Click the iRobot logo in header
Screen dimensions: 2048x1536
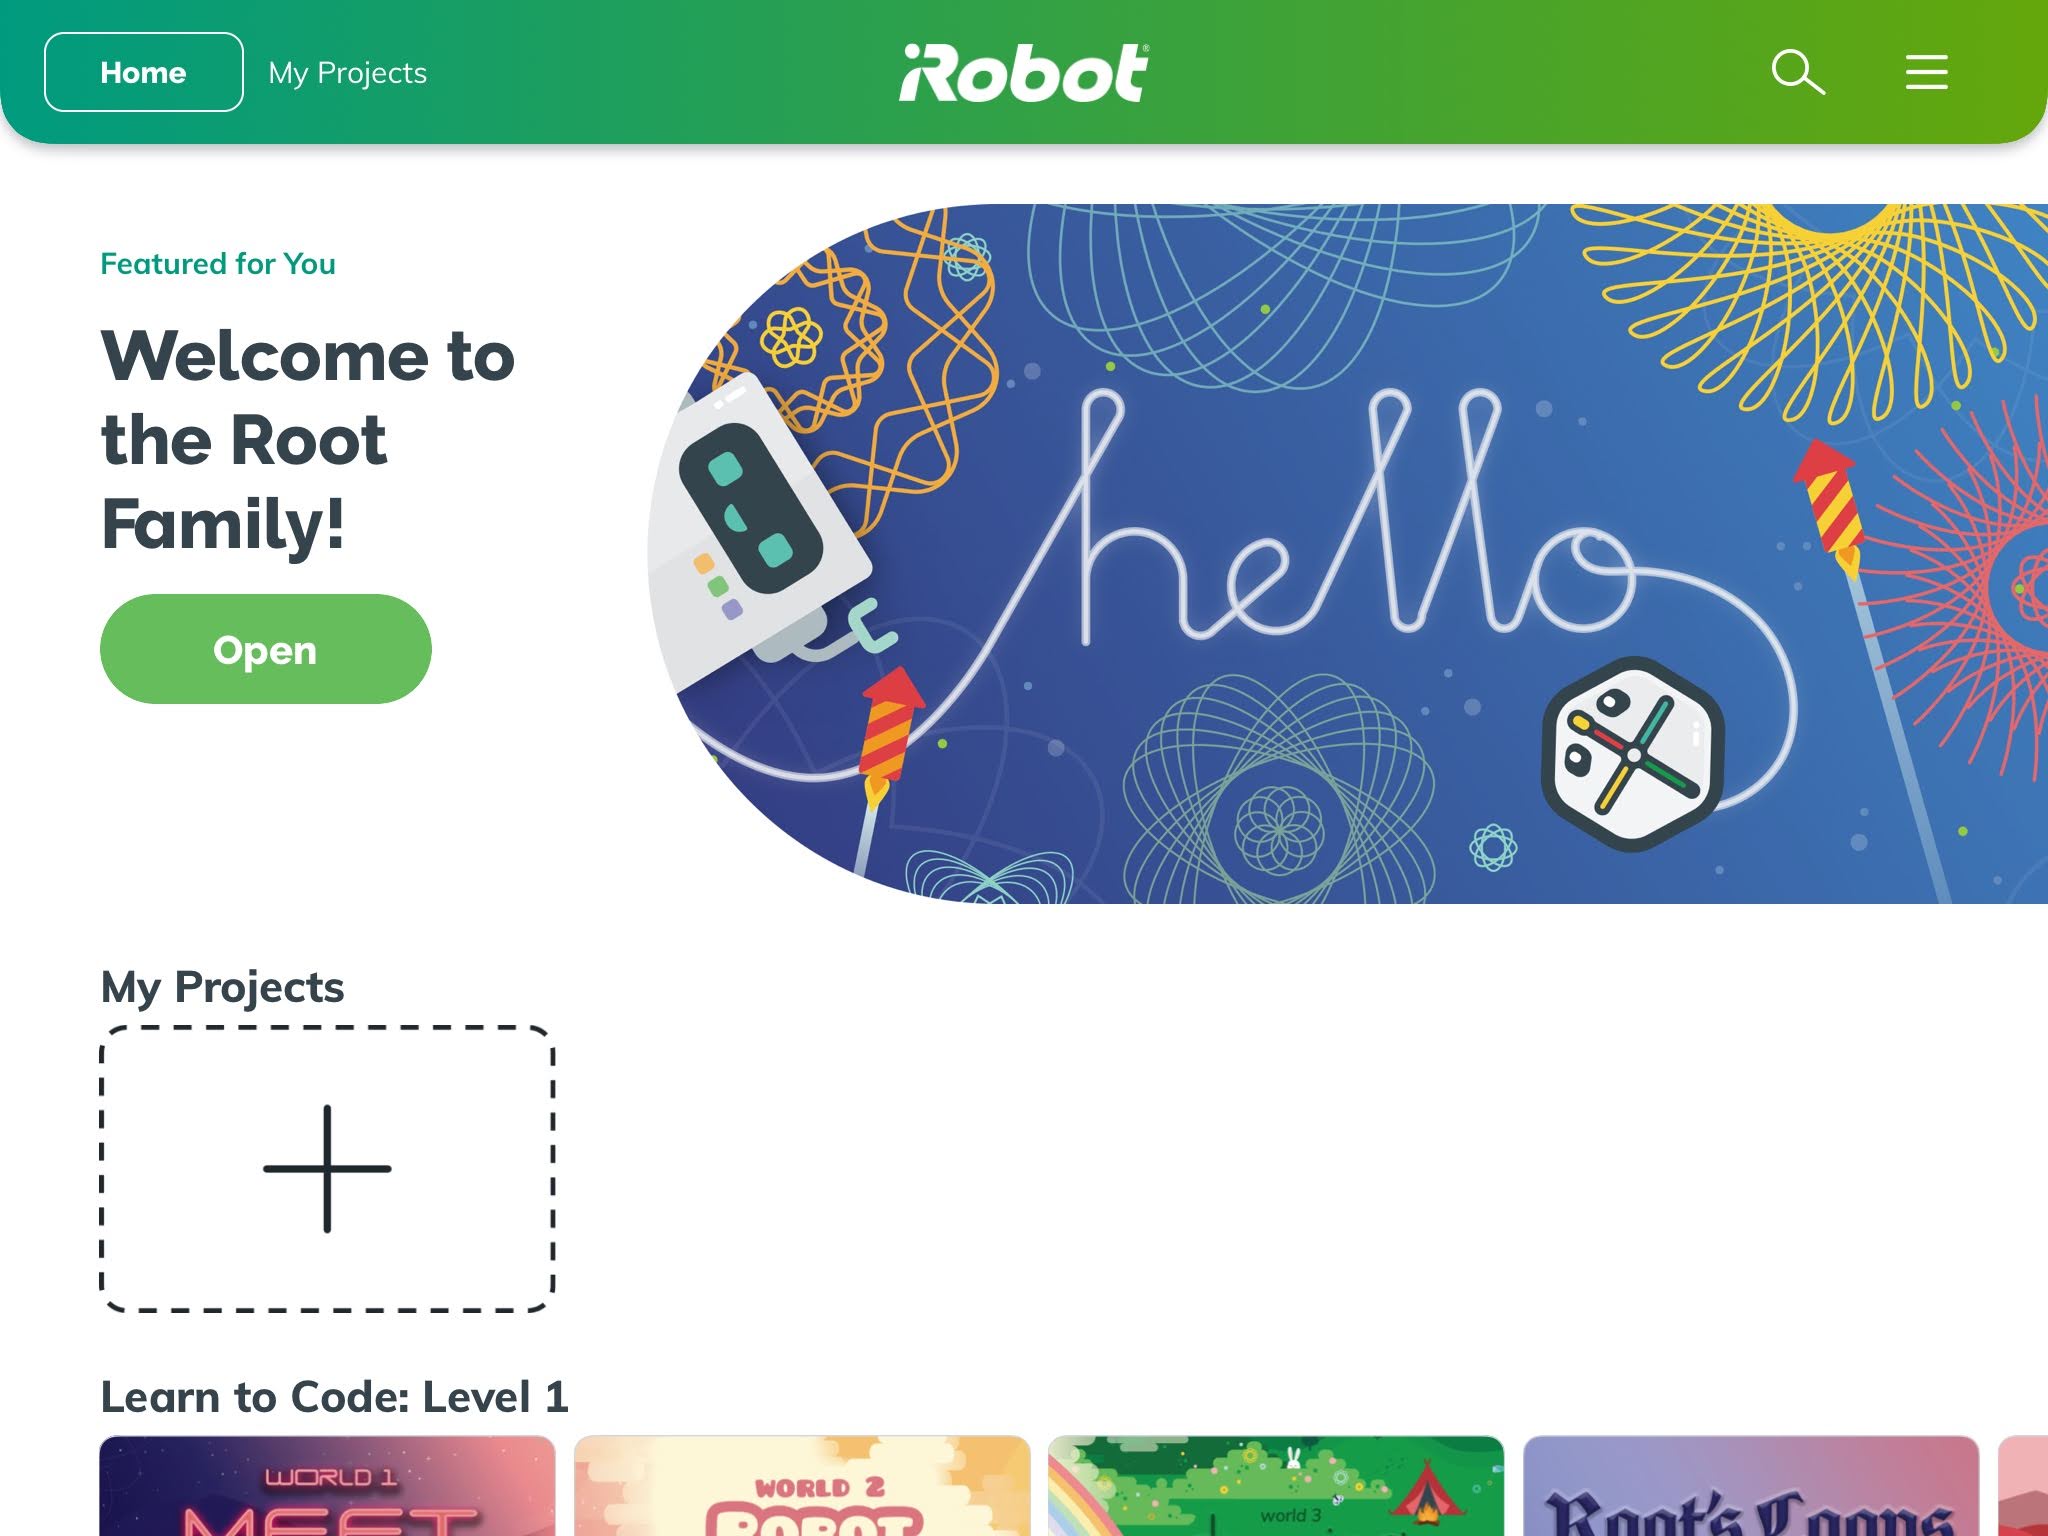[x=1024, y=72]
